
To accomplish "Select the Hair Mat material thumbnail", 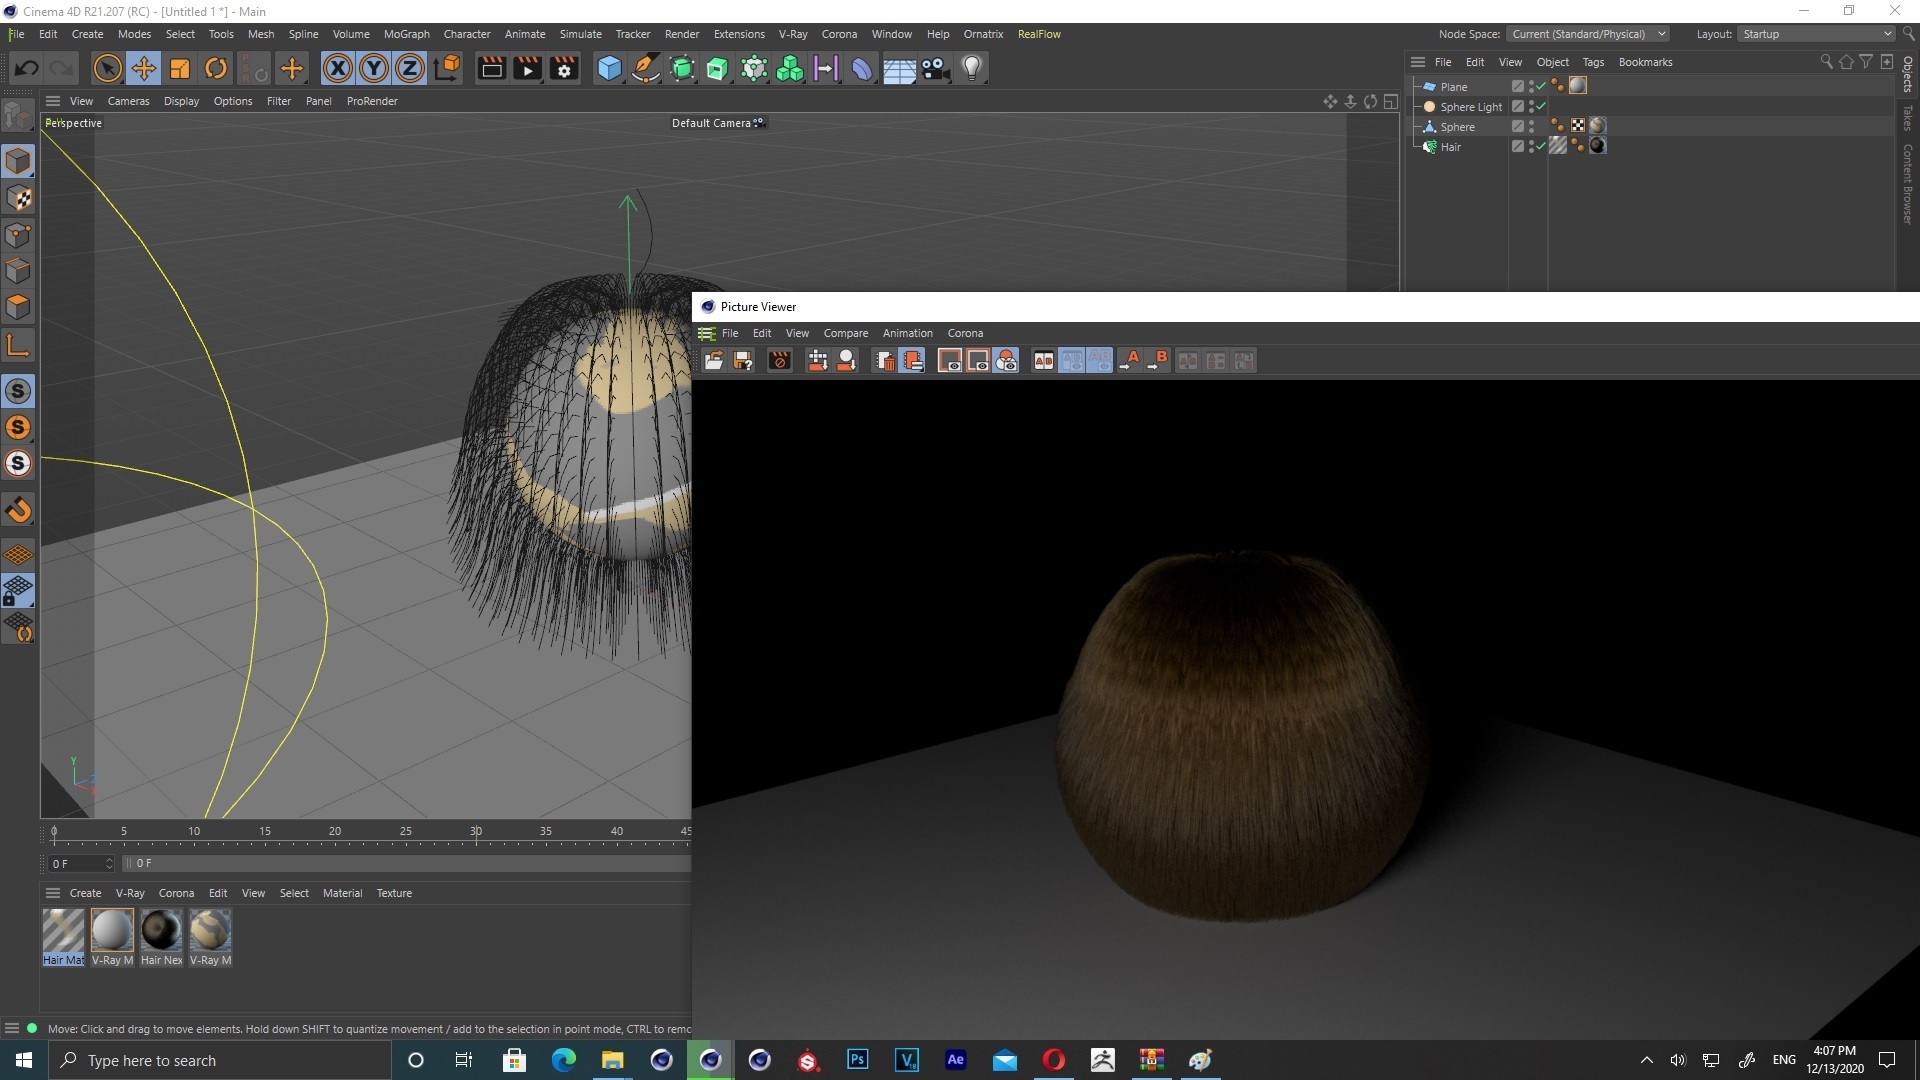I will [x=63, y=930].
